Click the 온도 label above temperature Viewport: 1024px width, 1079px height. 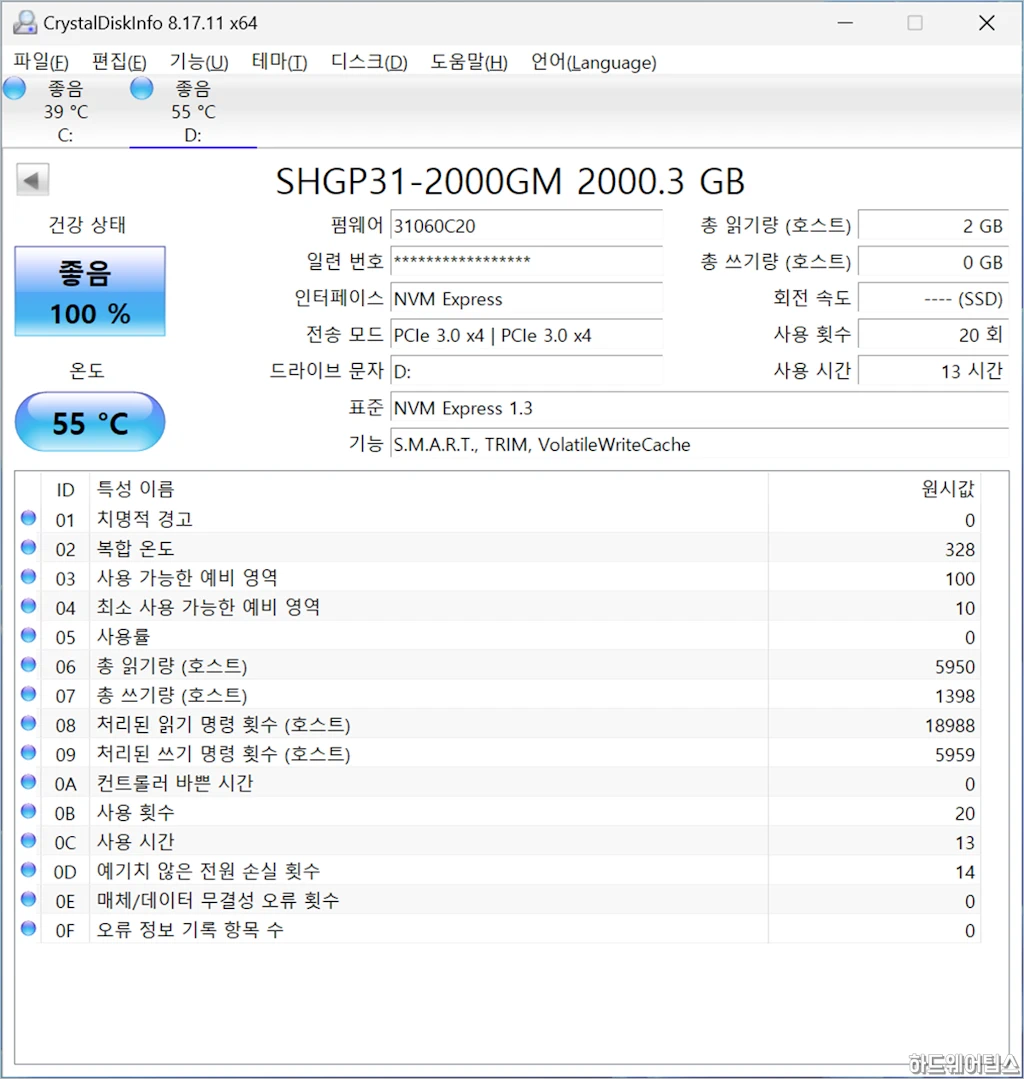tap(87, 371)
